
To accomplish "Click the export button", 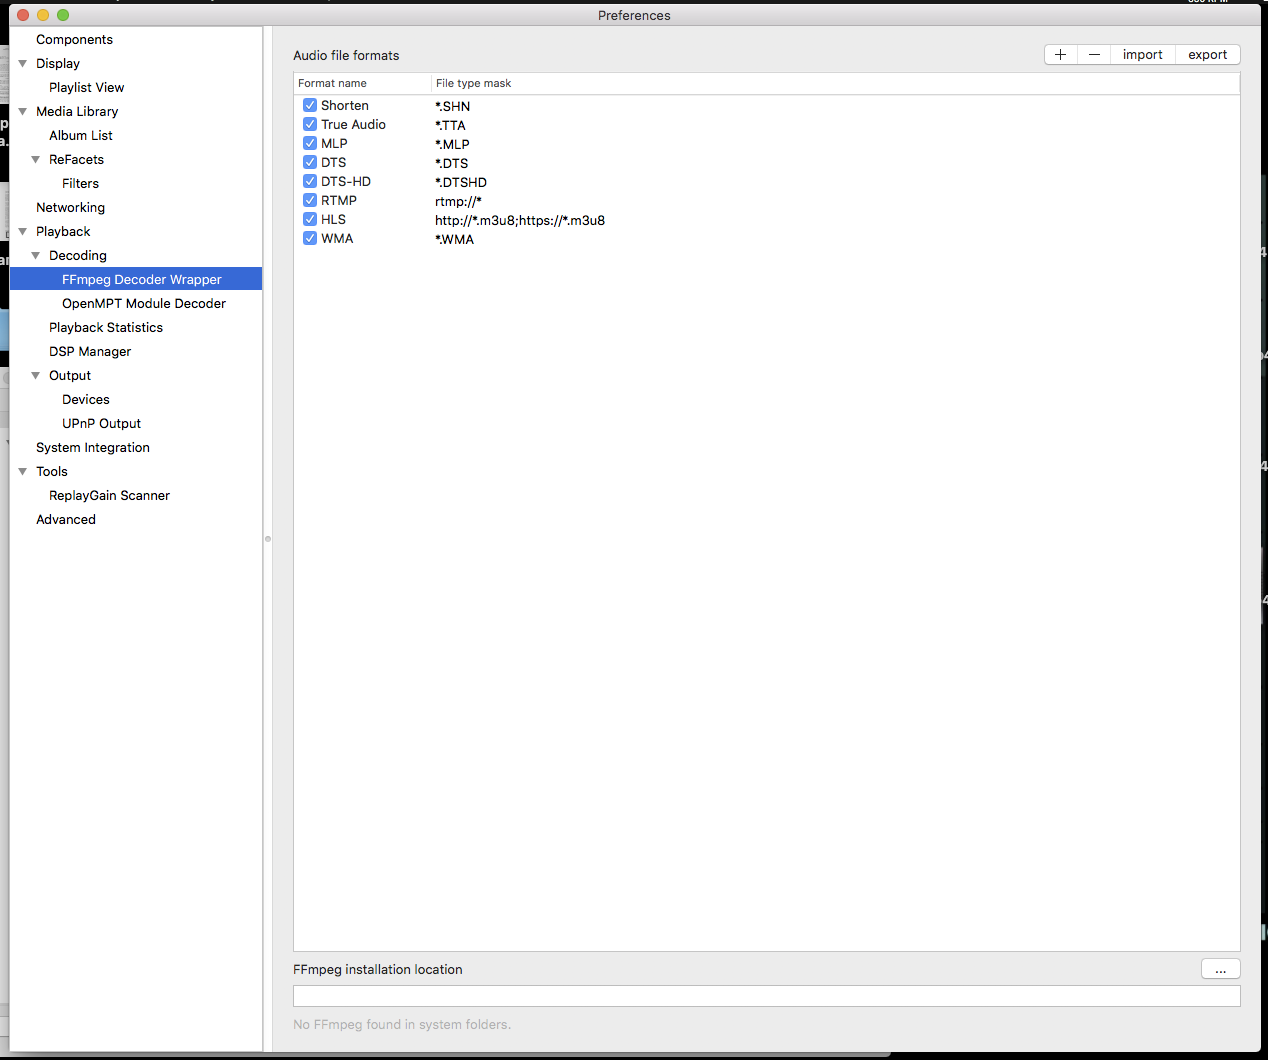I will tap(1207, 55).
